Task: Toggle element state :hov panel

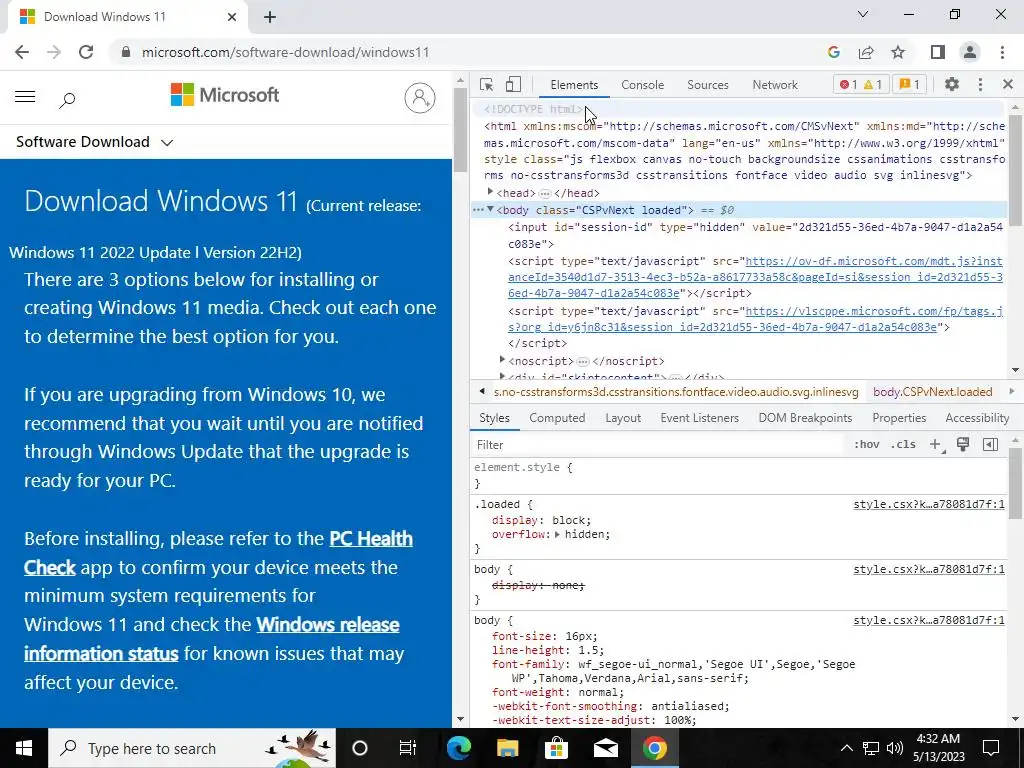Action: click(x=866, y=445)
